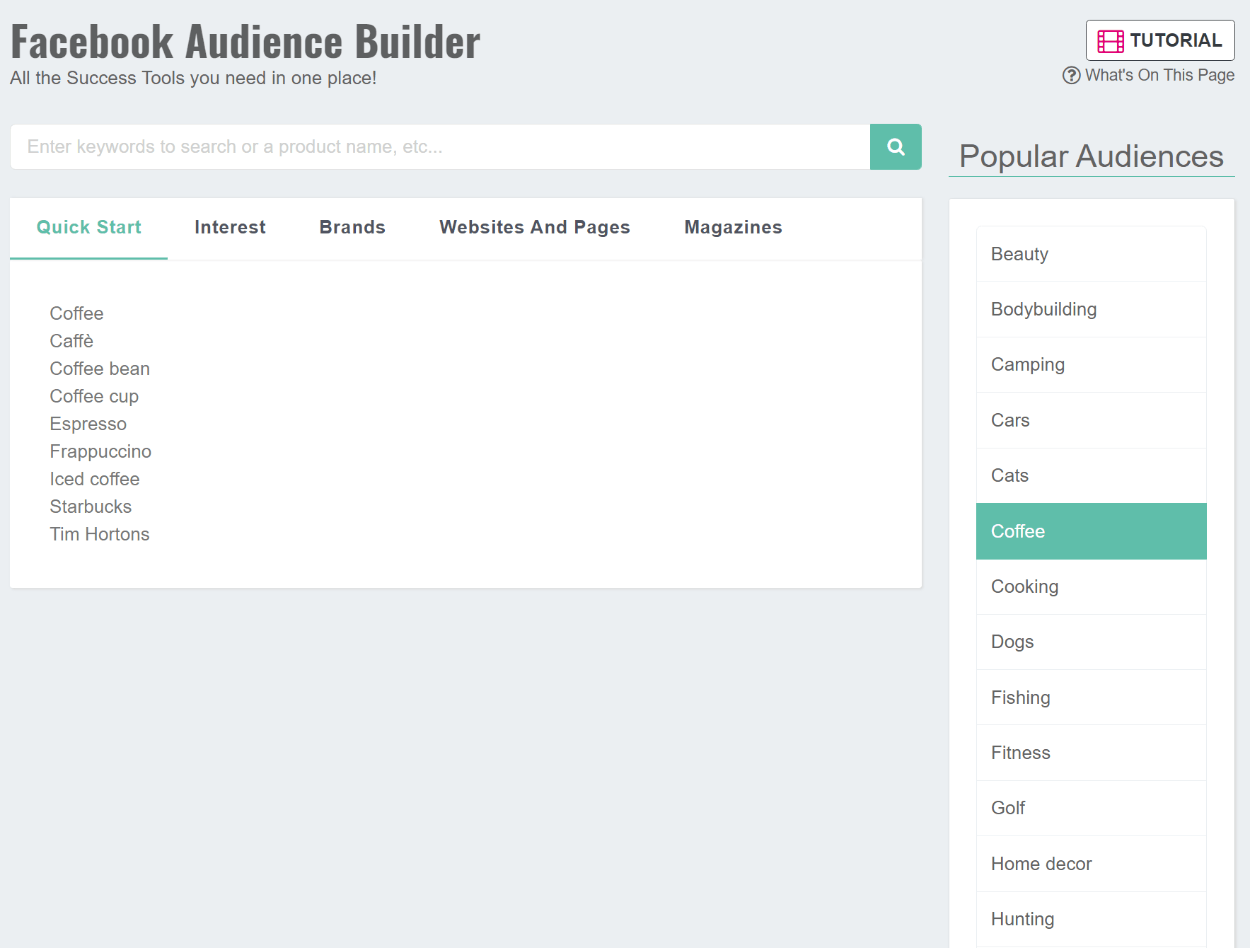Select the Starbucks keyword
This screenshot has height=948, width=1250.
[x=91, y=507]
